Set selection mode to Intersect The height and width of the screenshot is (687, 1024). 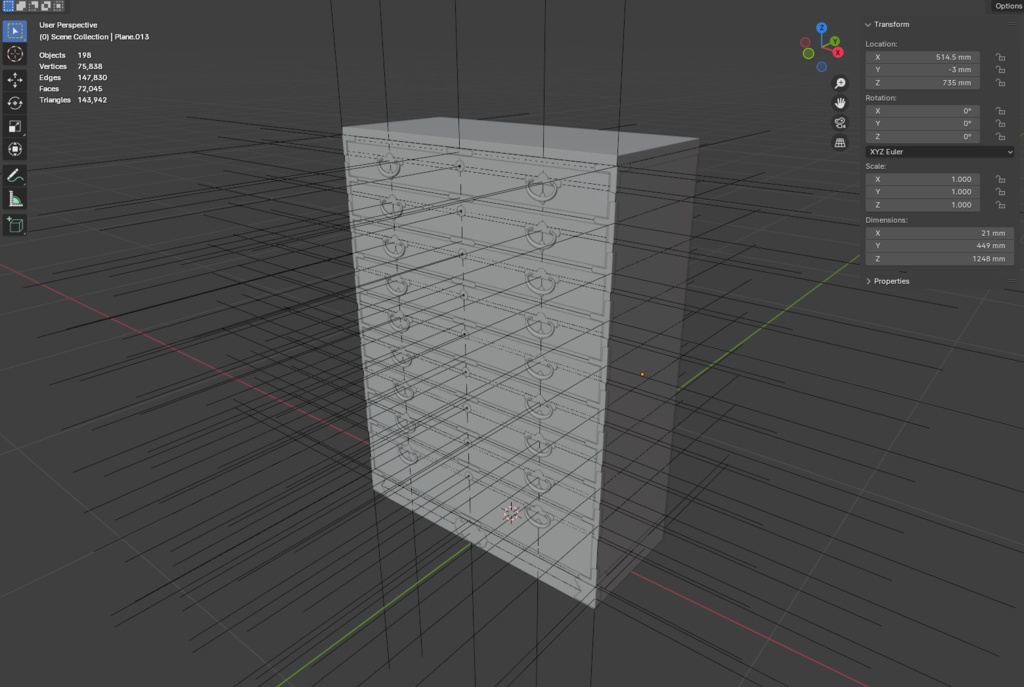(58, 6)
